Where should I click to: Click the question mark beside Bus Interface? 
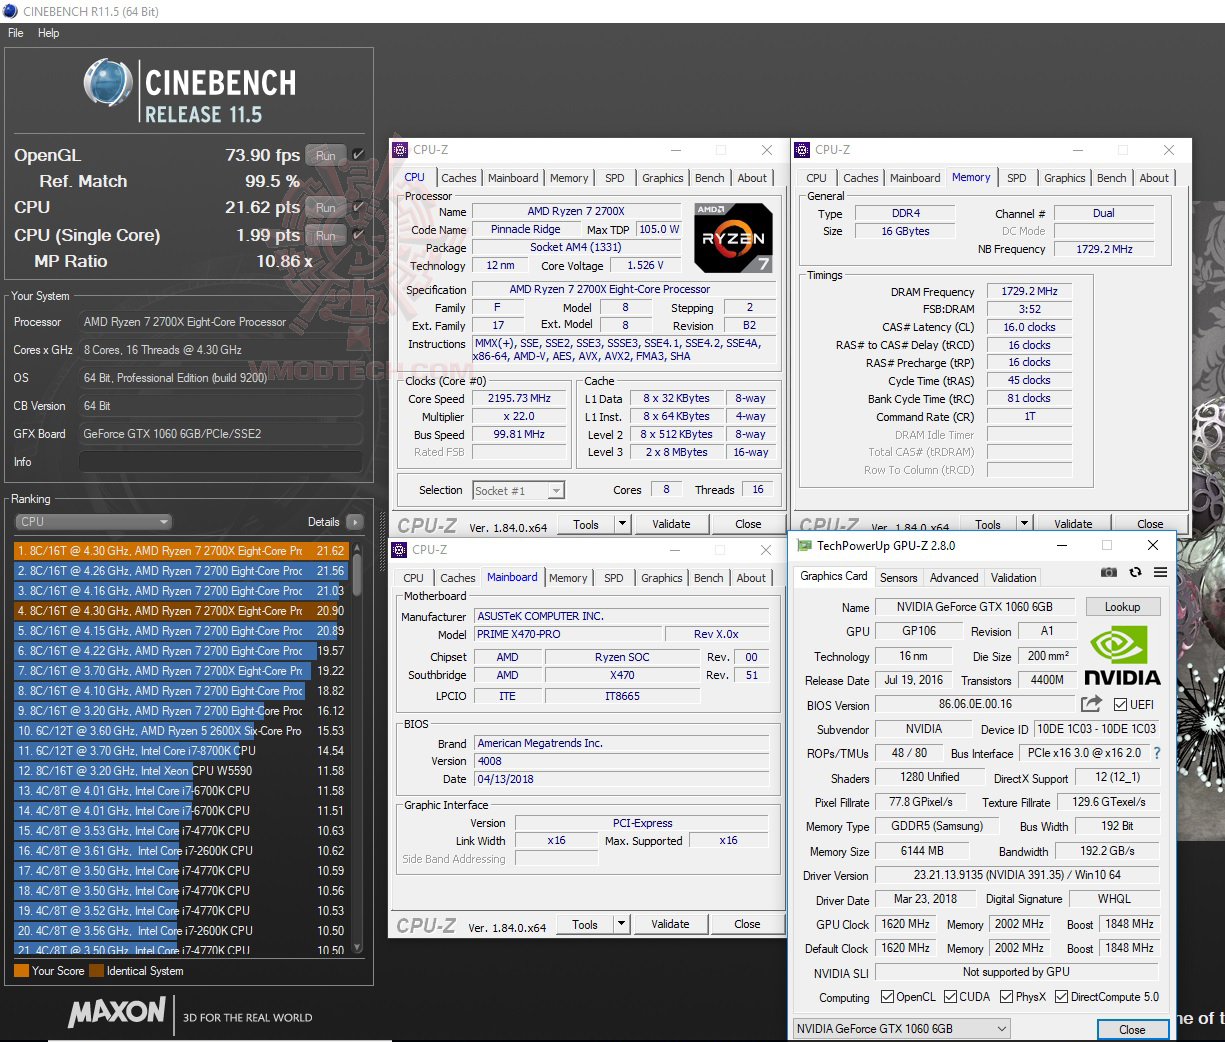[1159, 753]
